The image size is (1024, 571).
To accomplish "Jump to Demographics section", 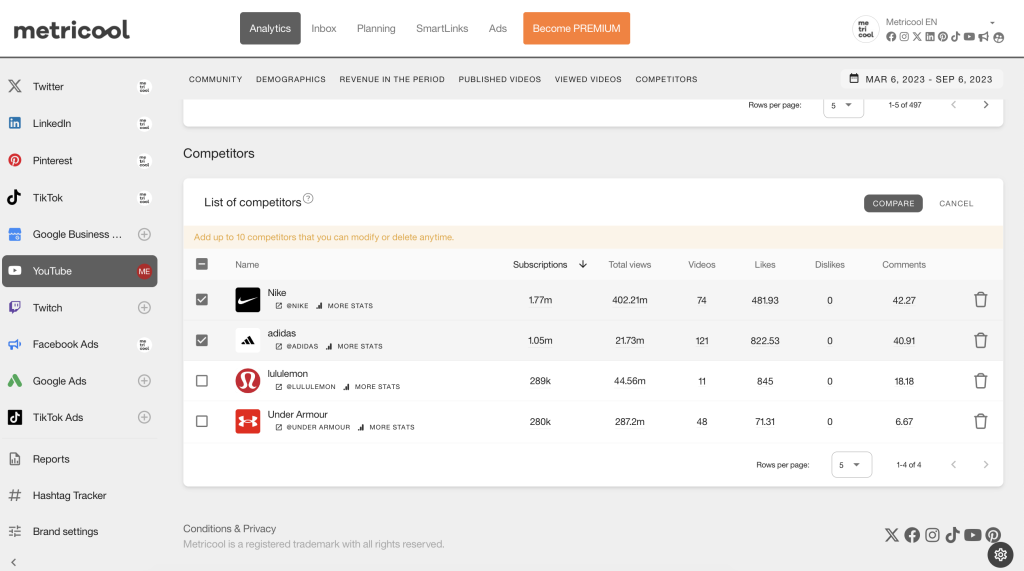I will click(x=291, y=79).
